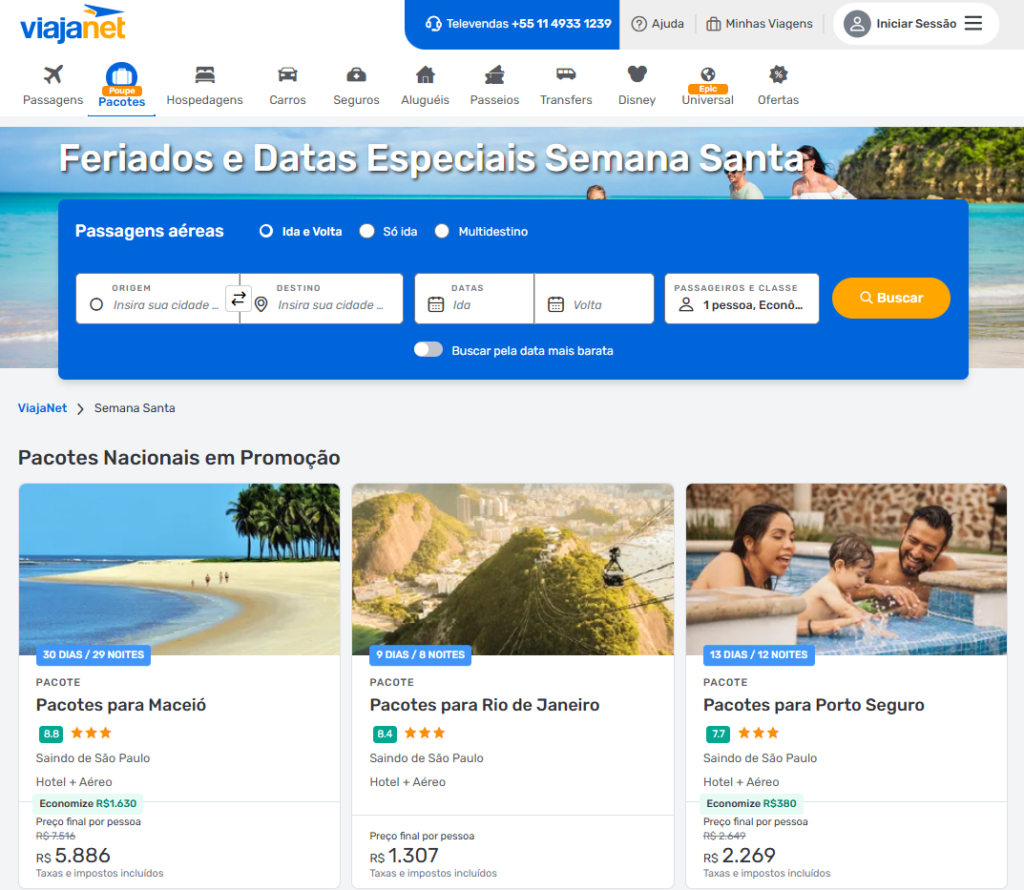The image size is (1024, 890).
Task: Click the ViajaNet breadcrumb link
Action: point(42,408)
